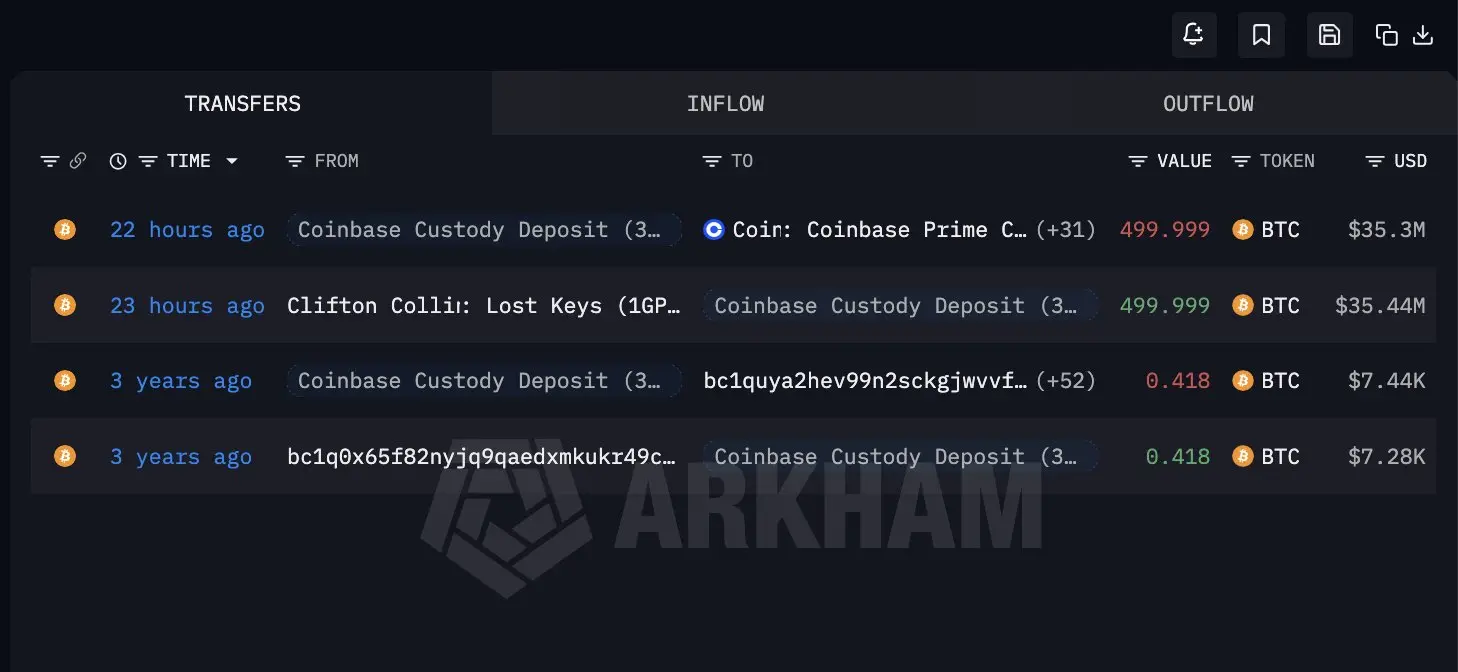Bookmark this transfers view

coord(1261,35)
